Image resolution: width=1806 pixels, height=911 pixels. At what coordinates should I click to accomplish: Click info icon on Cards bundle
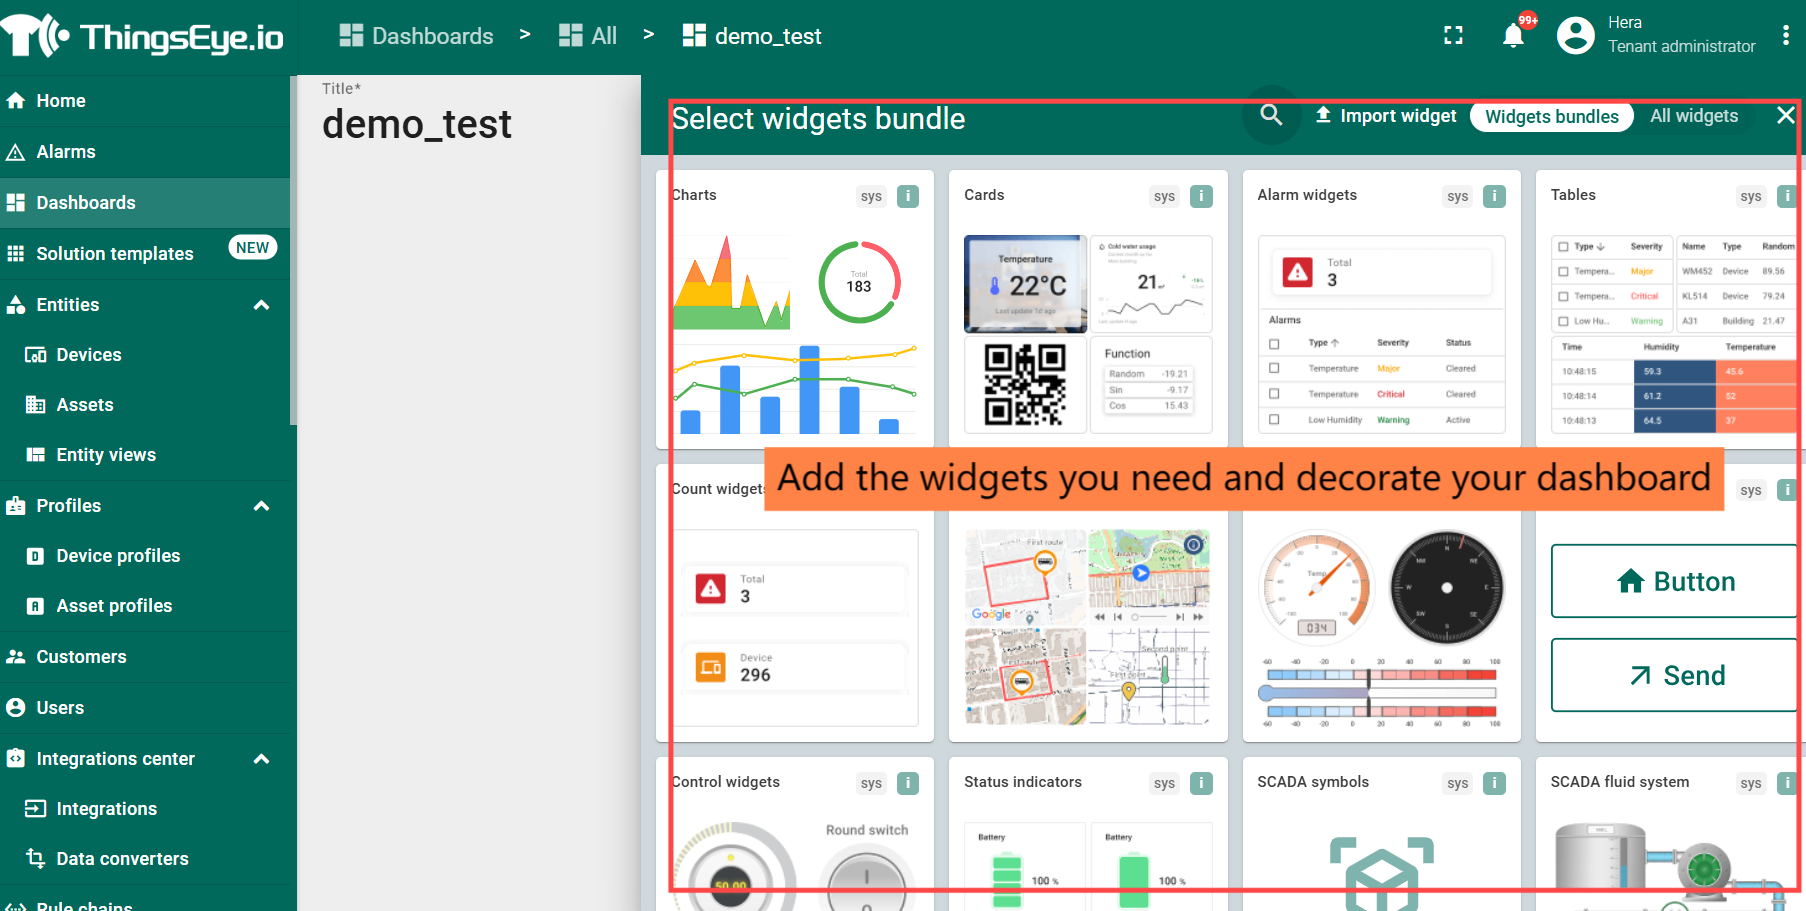(x=1201, y=196)
